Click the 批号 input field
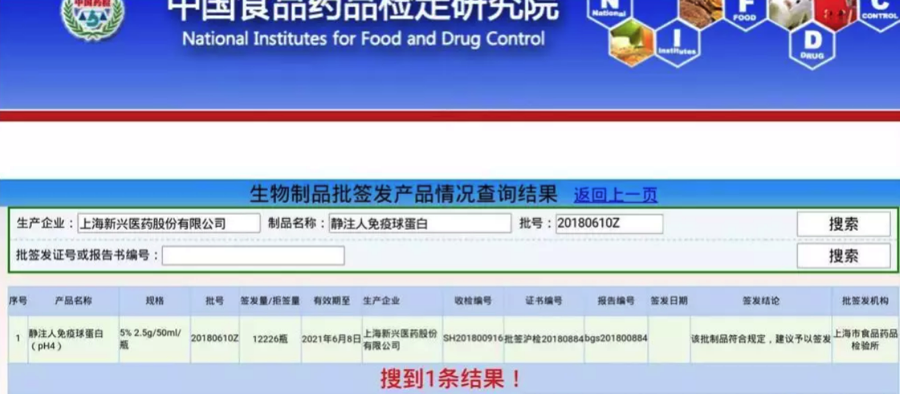Image resolution: width=900 pixels, height=395 pixels. 609,223
